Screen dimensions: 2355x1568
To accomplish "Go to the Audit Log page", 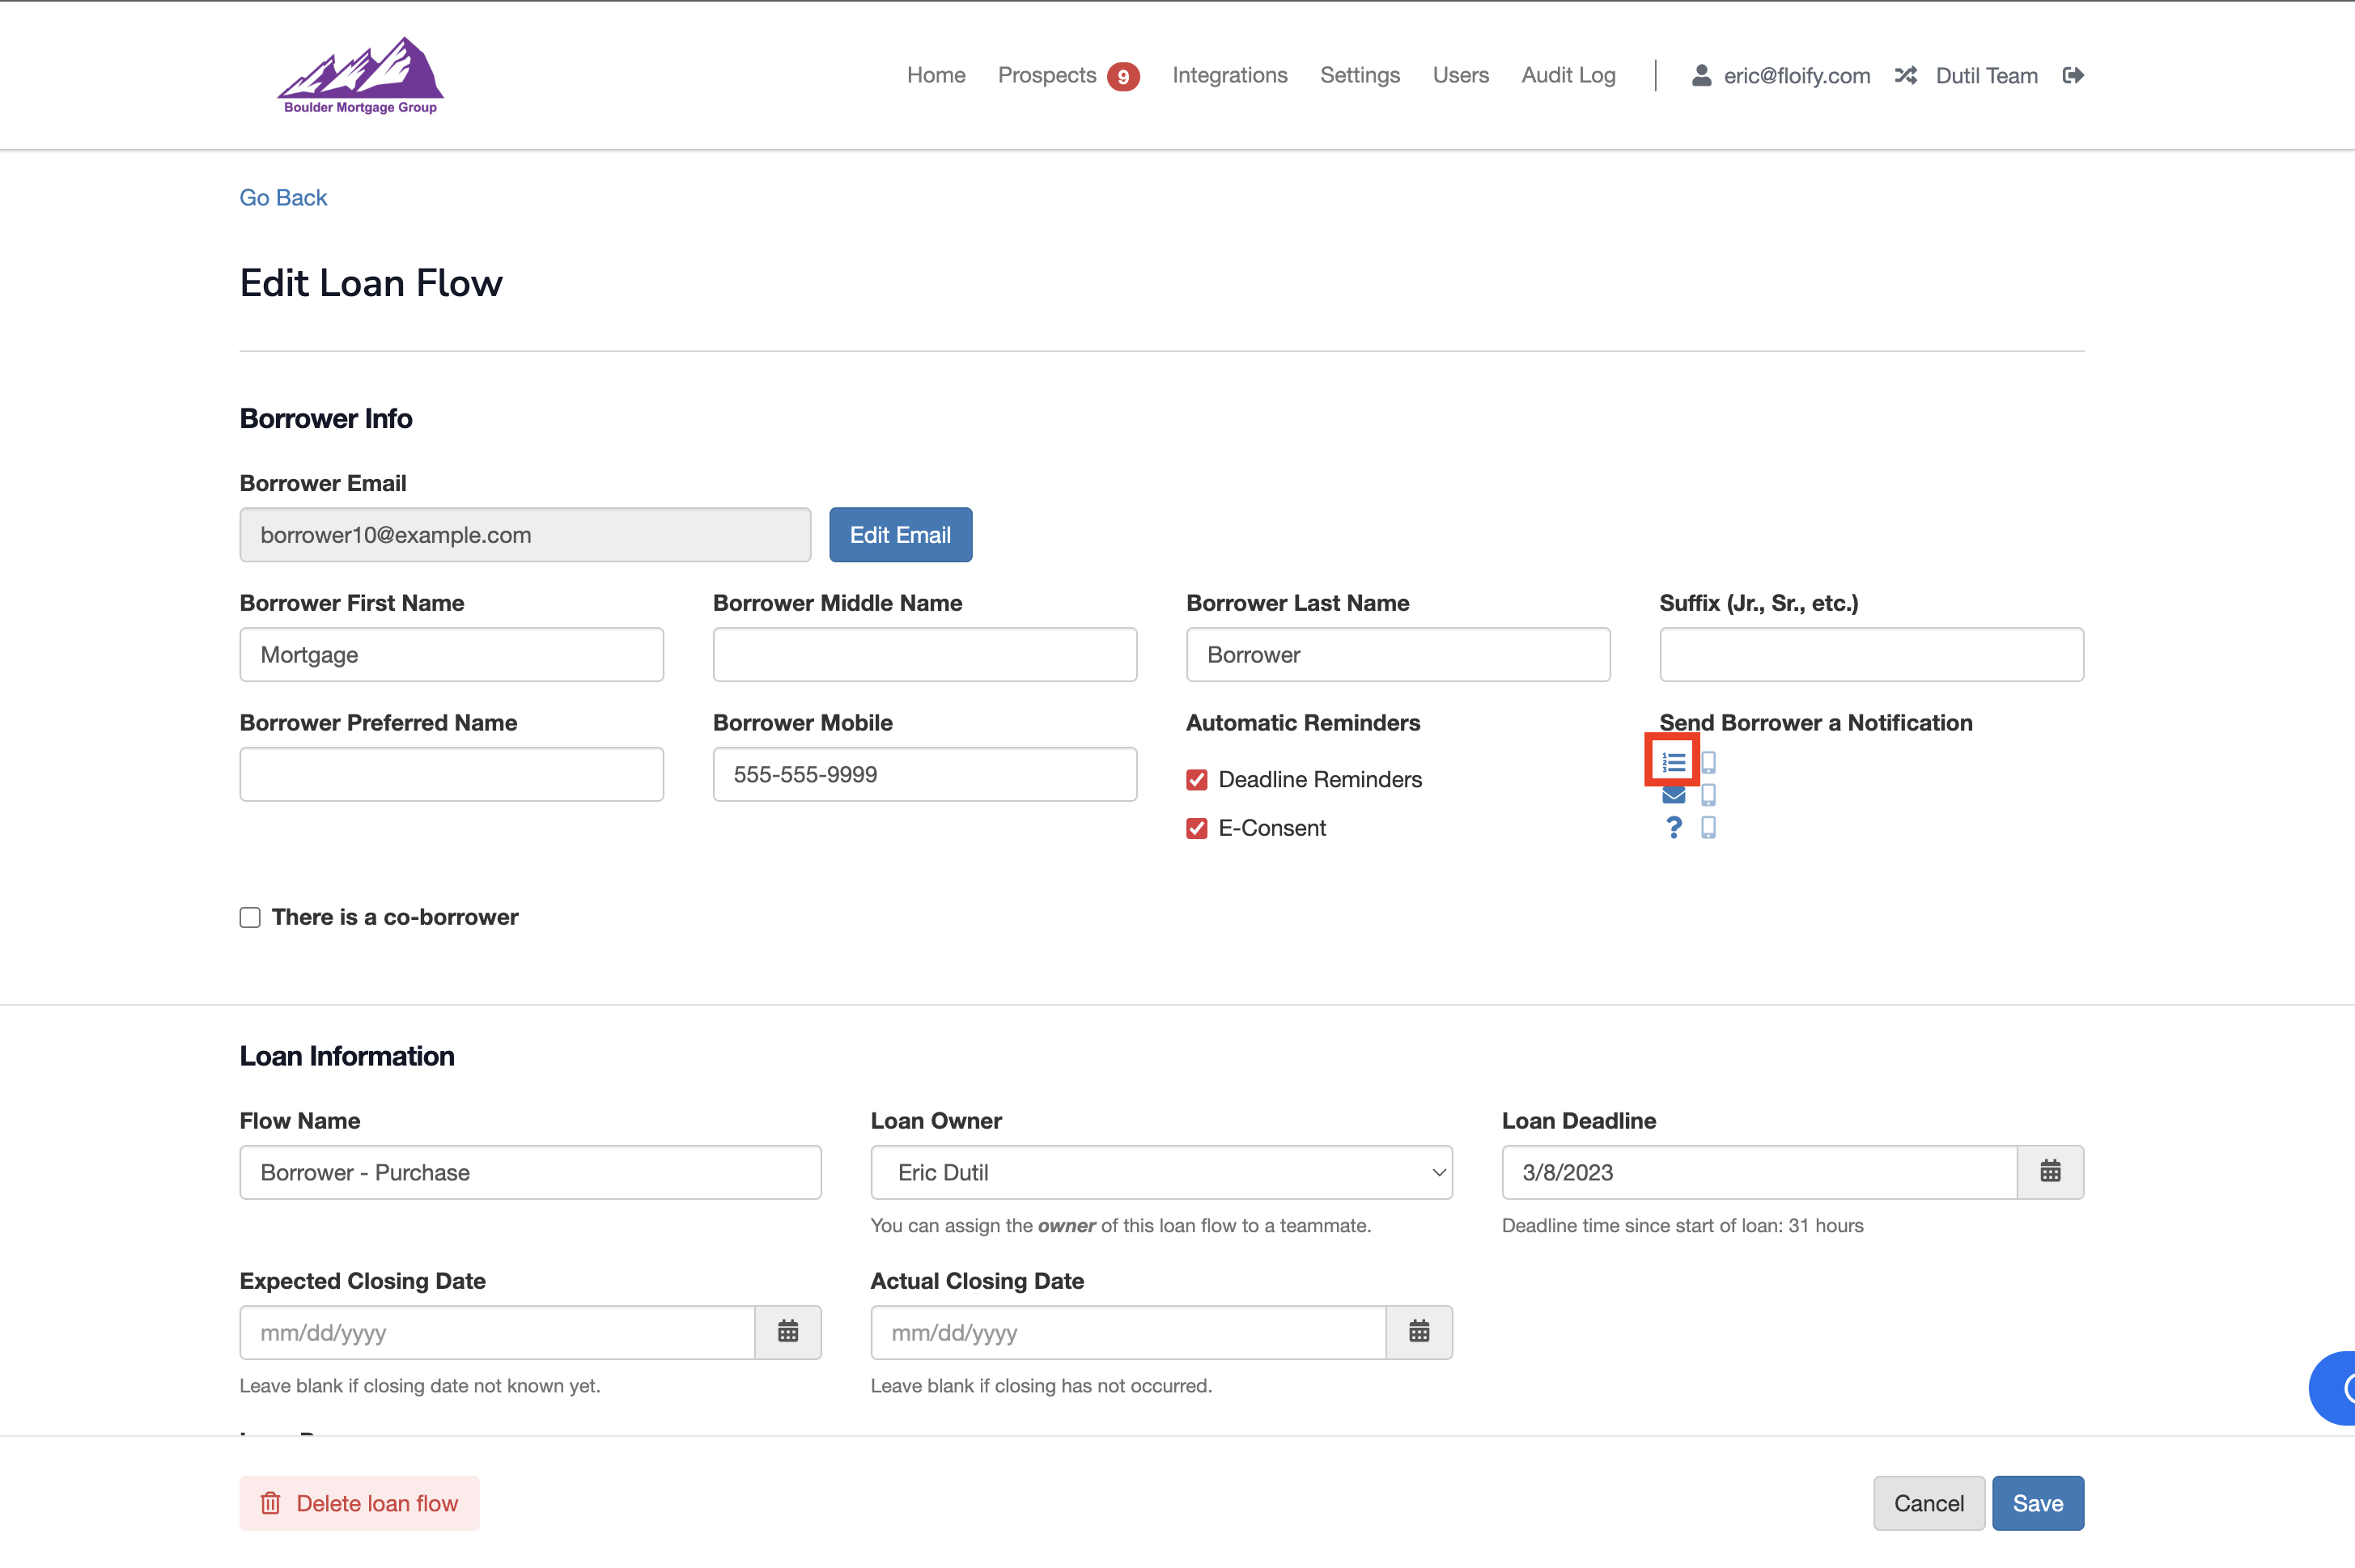I will pos(1567,75).
